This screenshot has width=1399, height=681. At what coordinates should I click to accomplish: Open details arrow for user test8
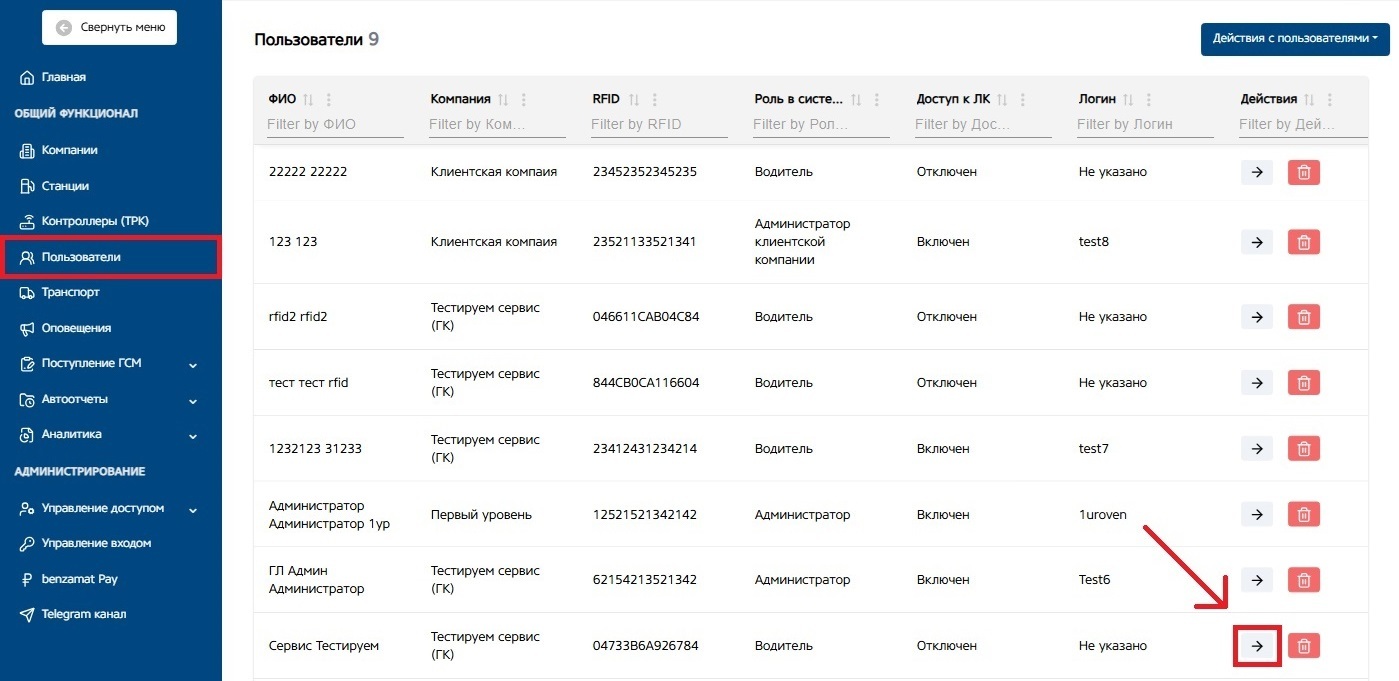click(1257, 242)
